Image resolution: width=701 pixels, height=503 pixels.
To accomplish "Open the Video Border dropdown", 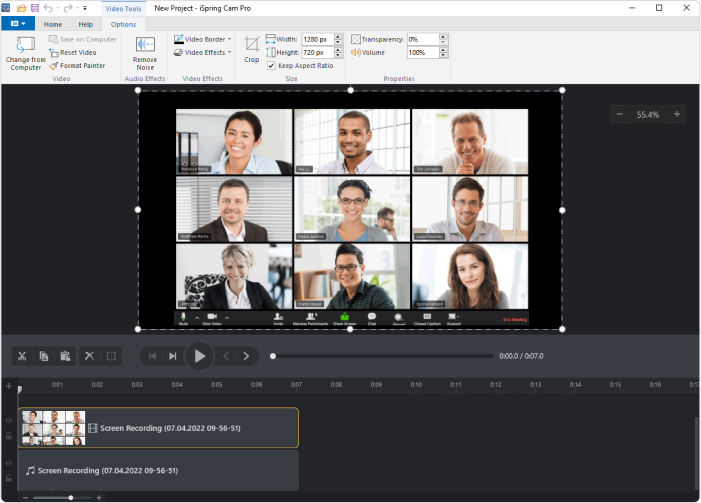I will tap(203, 39).
